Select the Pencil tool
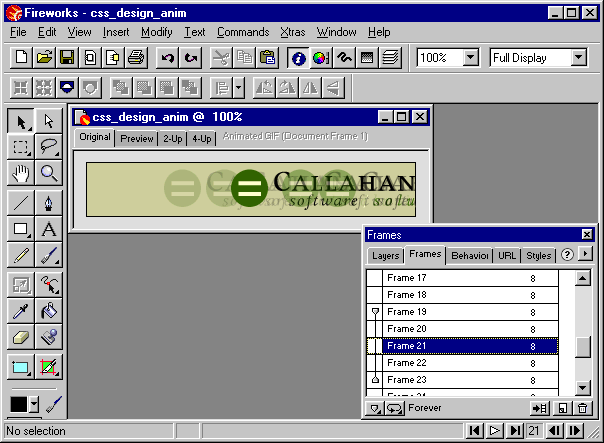The height and width of the screenshot is (443, 604). pos(21,255)
